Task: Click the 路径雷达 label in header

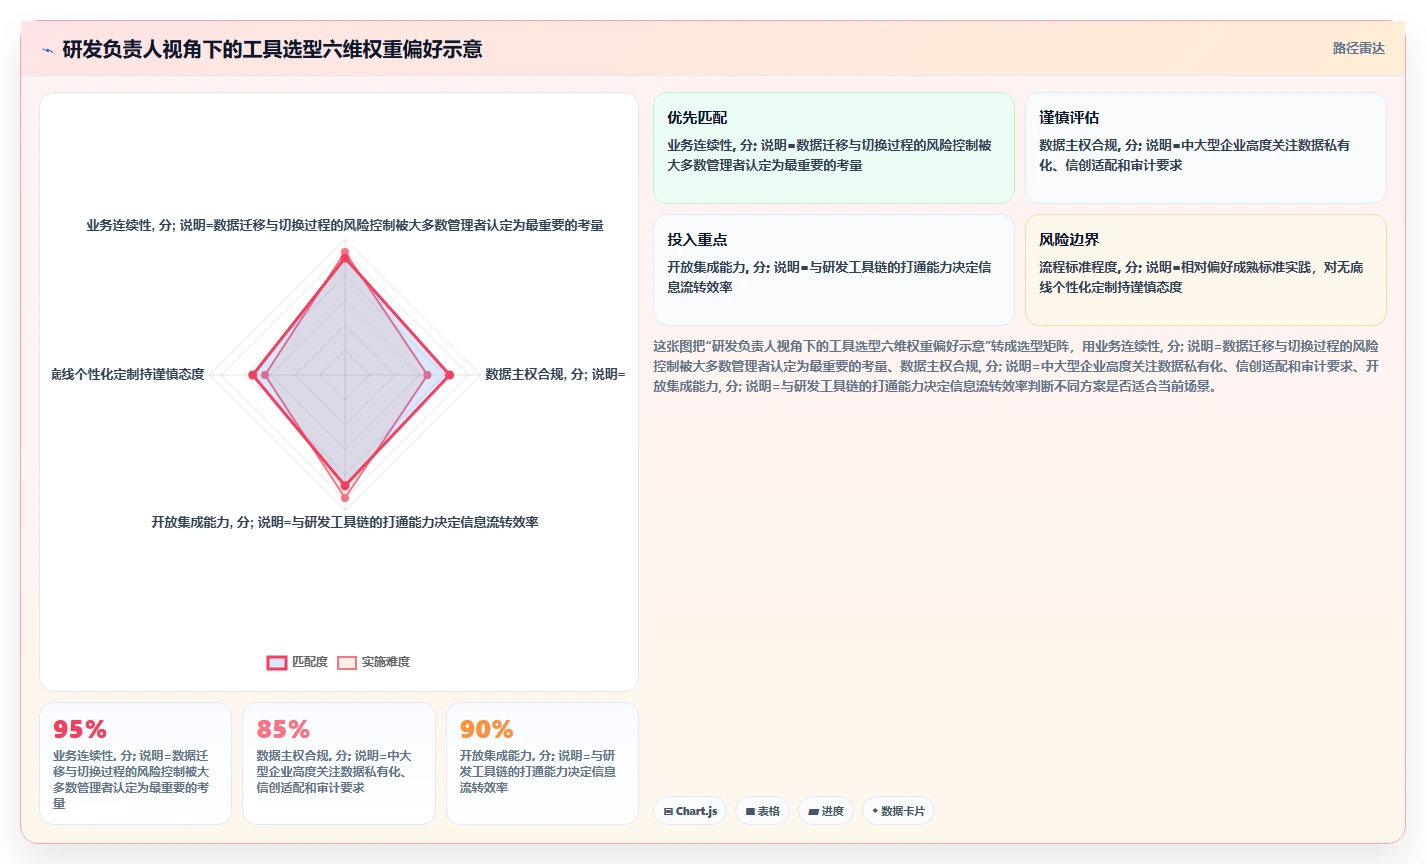Action: tap(1358, 48)
